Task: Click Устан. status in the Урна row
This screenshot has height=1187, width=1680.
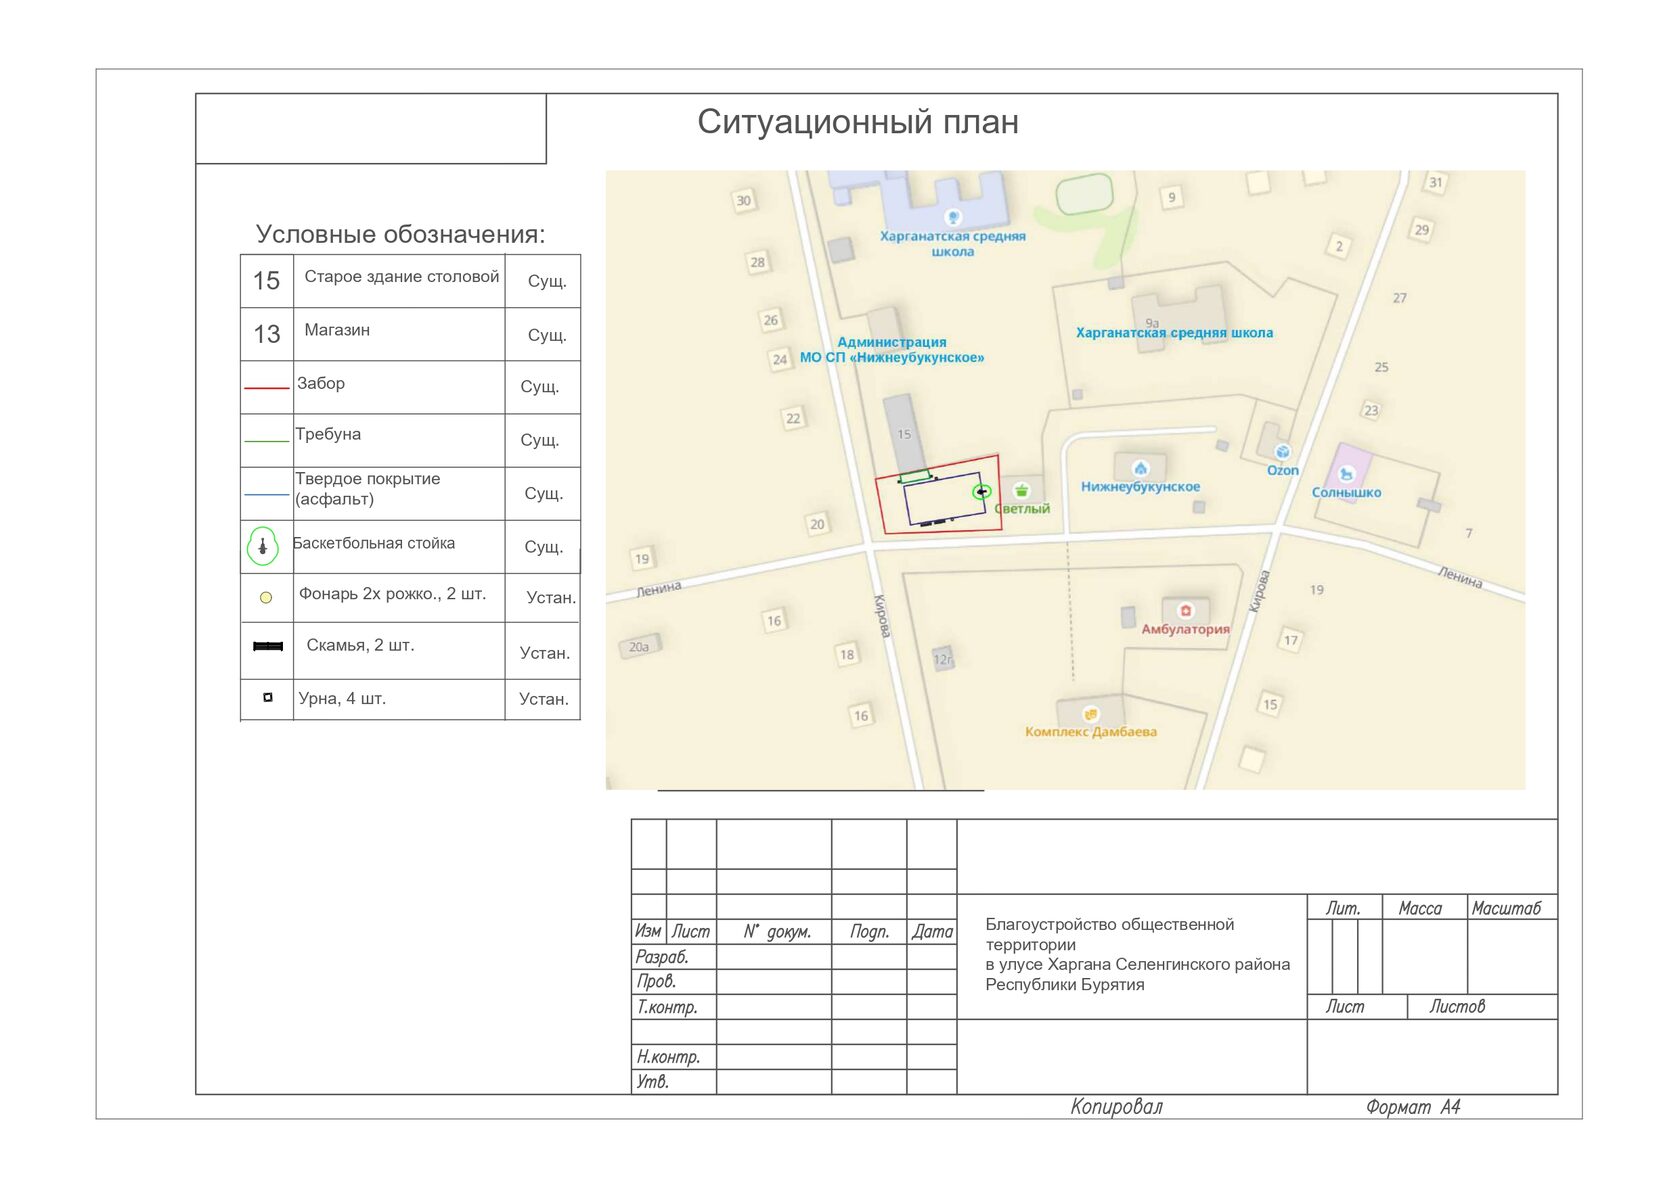Action: point(544,699)
